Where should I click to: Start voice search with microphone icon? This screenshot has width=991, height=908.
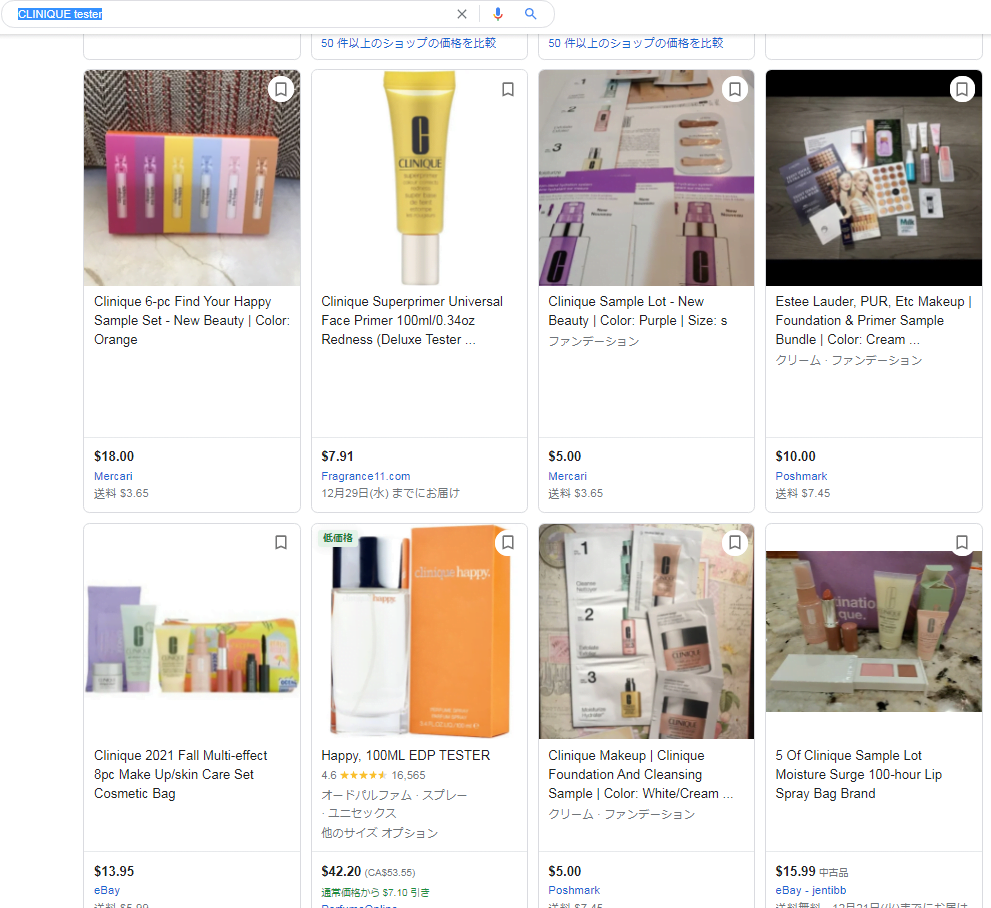(x=498, y=14)
